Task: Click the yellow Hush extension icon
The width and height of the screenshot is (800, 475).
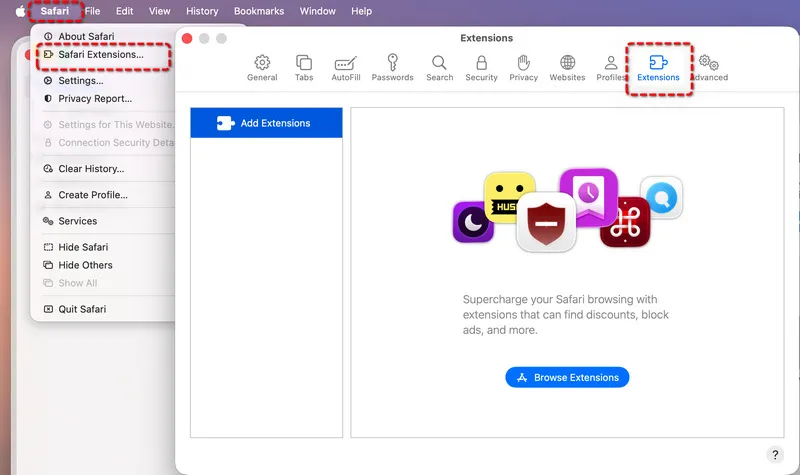Action: point(505,195)
